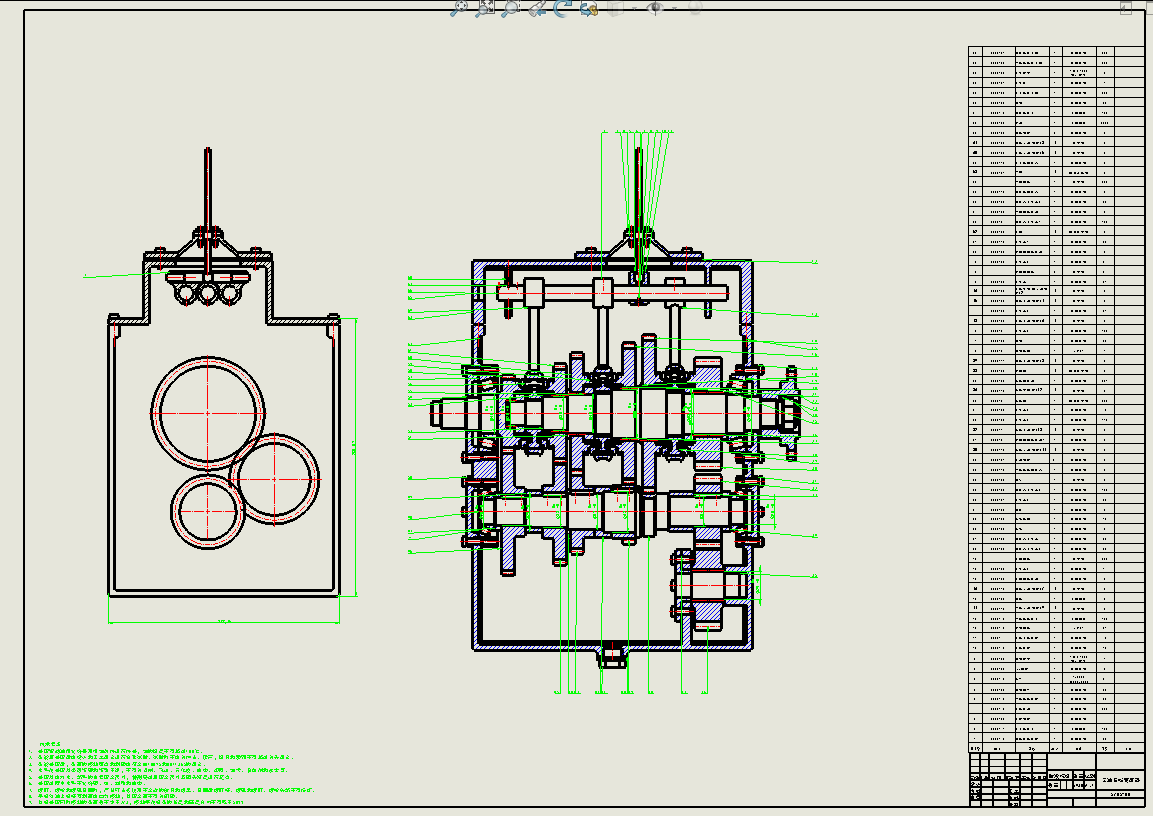Click the bill of materials table
The image size is (1153, 816).
pyautogui.click(x=1055, y=400)
